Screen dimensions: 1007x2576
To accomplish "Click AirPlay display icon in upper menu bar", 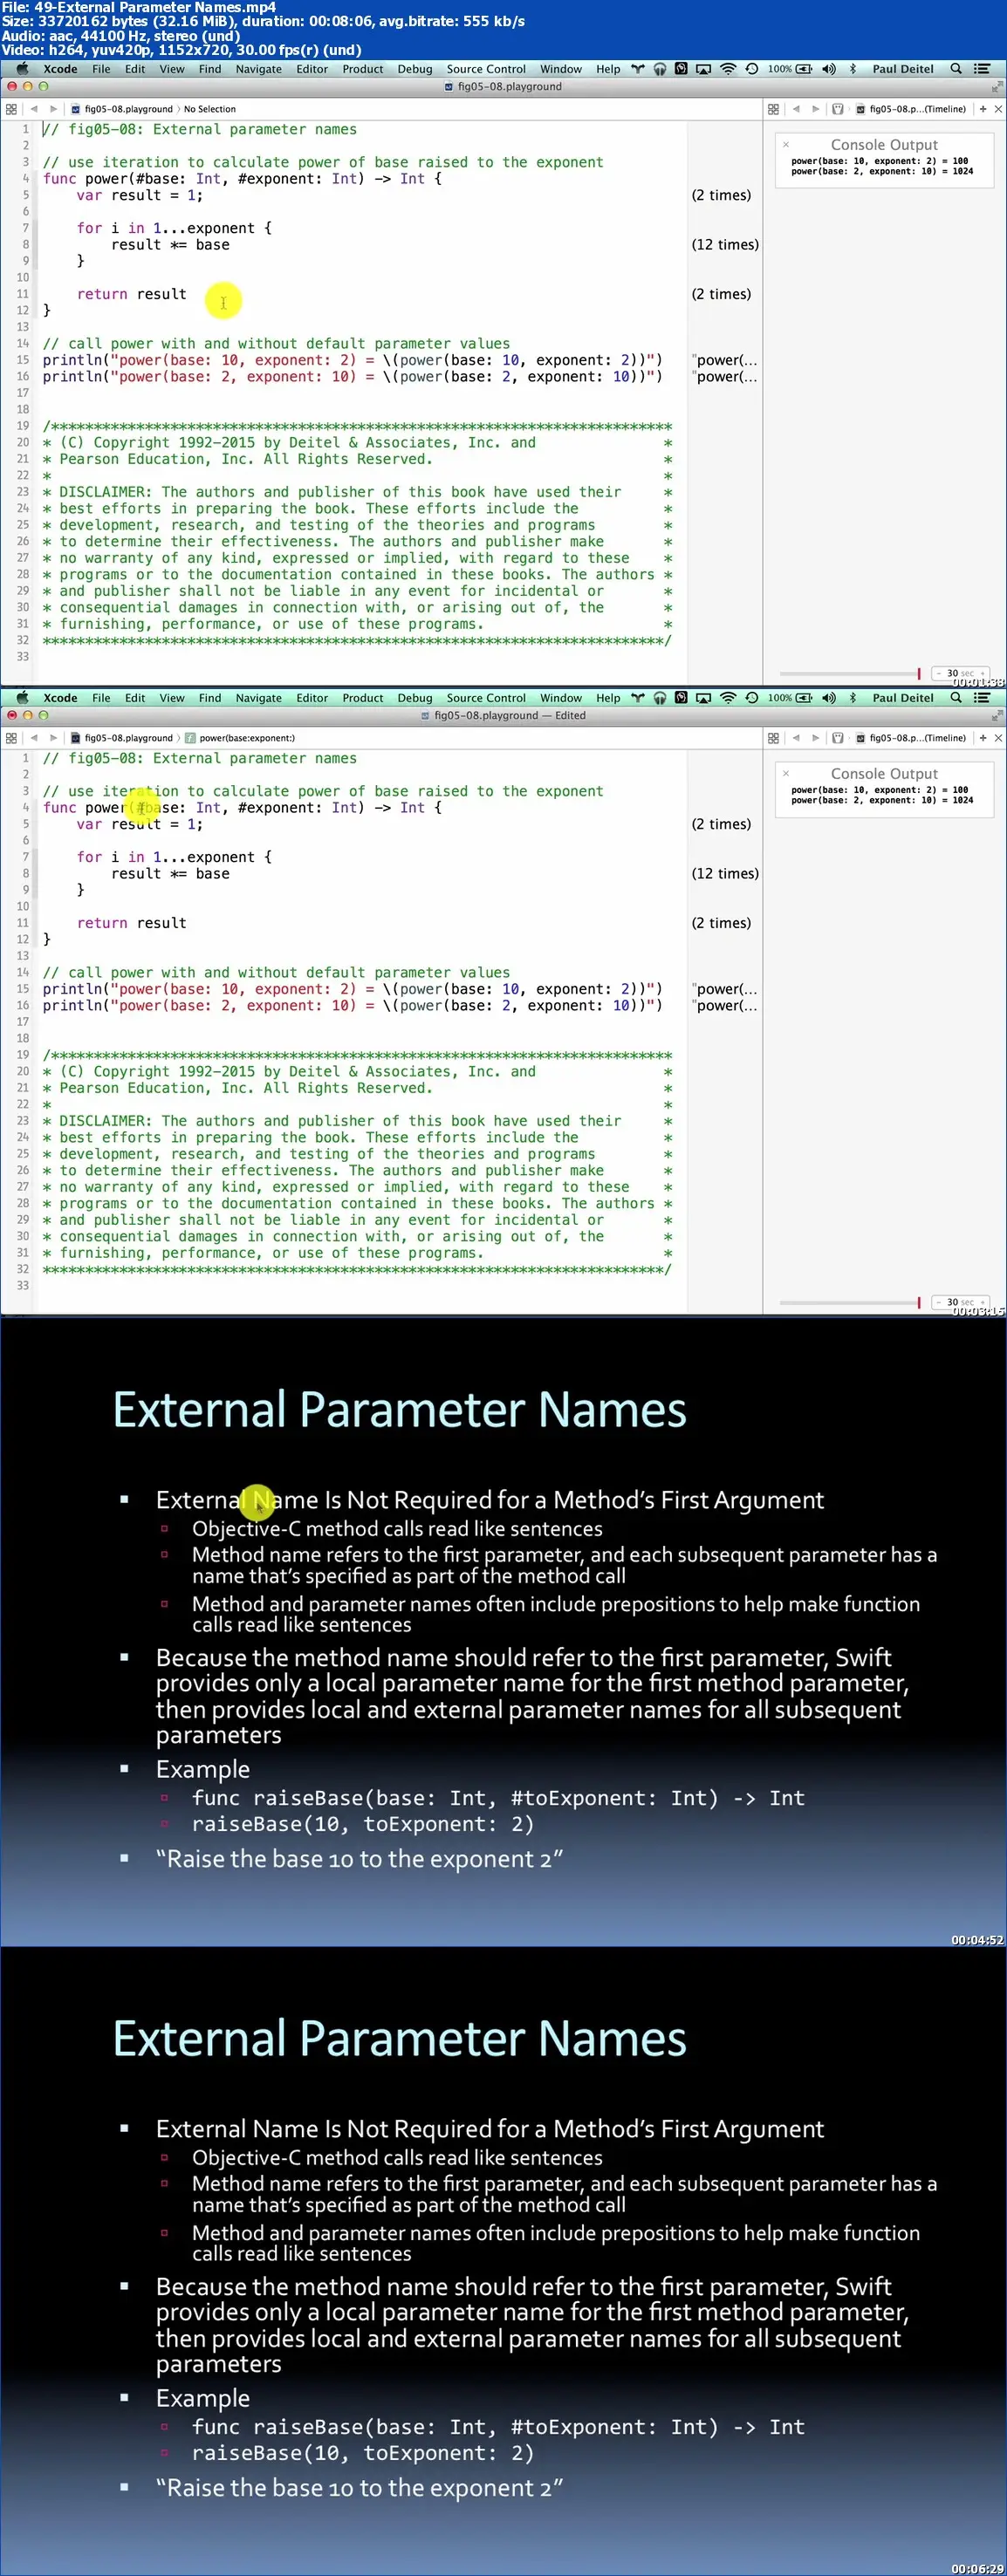I will (x=704, y=69).
